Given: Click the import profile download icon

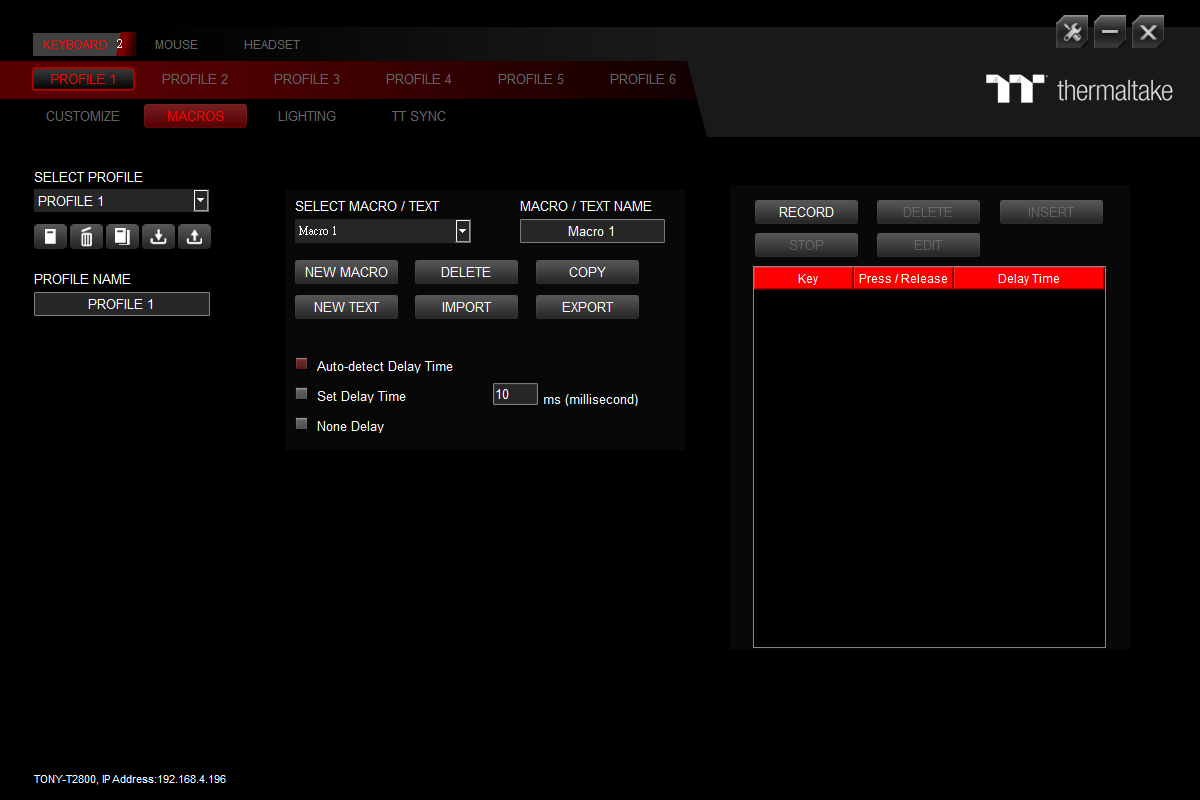Looking at the screenshot, I should coord(158,237).
